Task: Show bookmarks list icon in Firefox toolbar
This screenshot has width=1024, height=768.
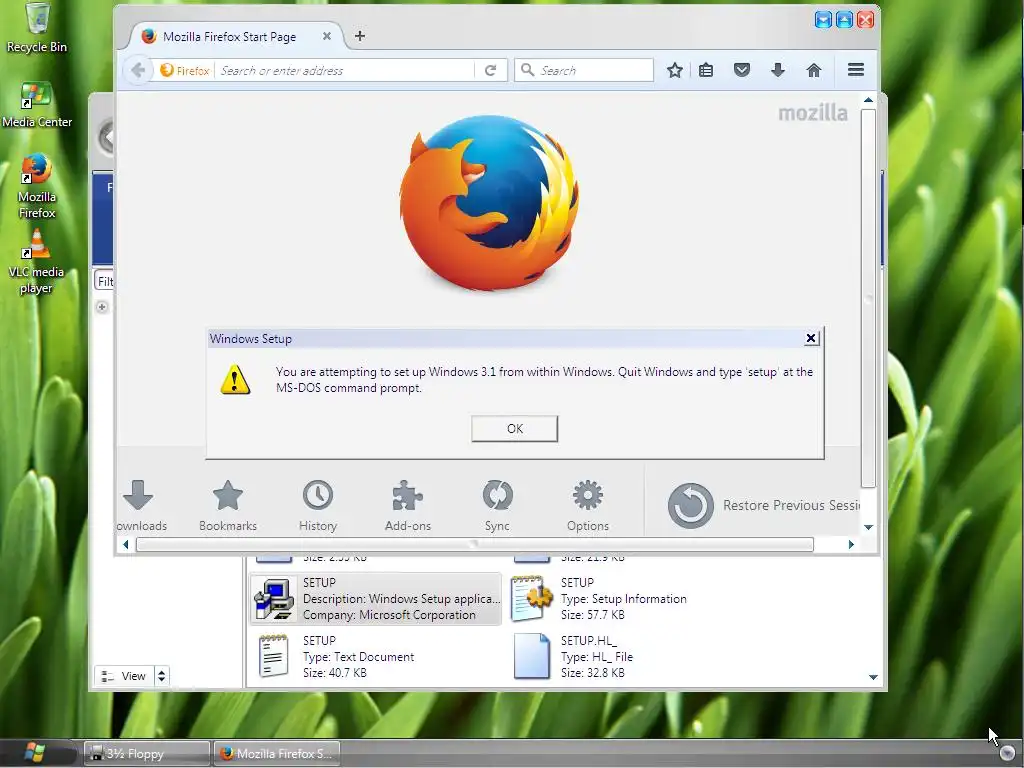Action: pos(706,70)
